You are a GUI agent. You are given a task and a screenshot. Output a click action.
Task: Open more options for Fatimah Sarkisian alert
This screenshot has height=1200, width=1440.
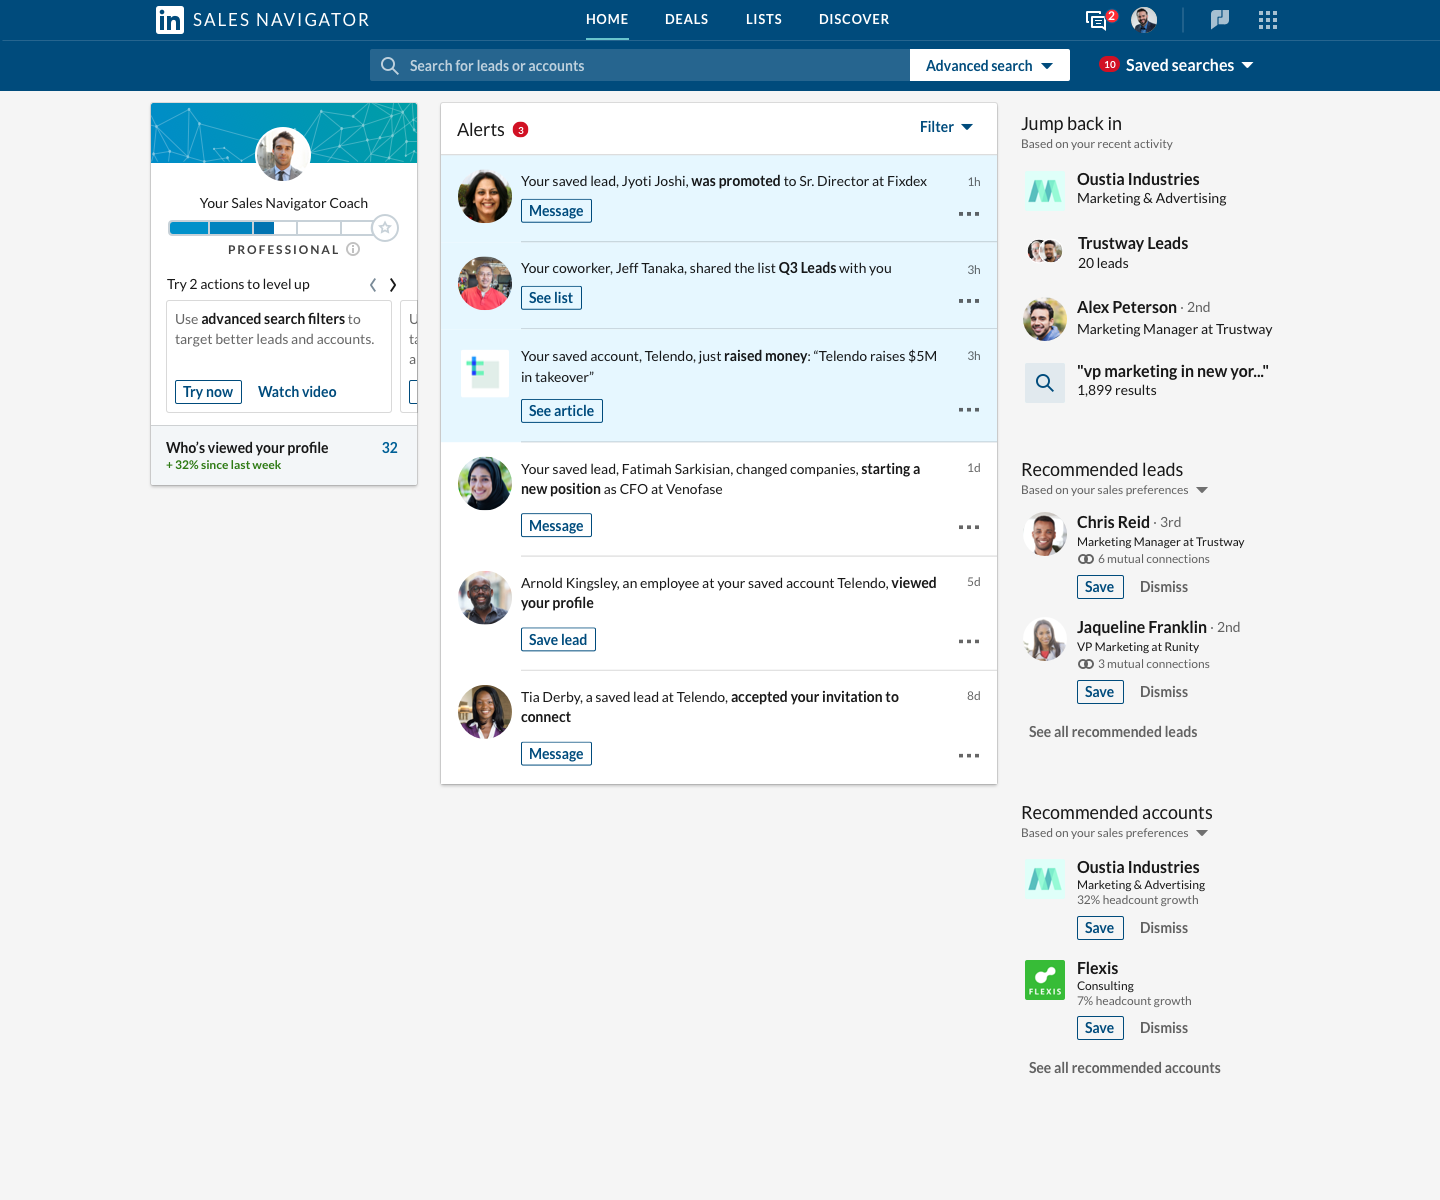969,527
